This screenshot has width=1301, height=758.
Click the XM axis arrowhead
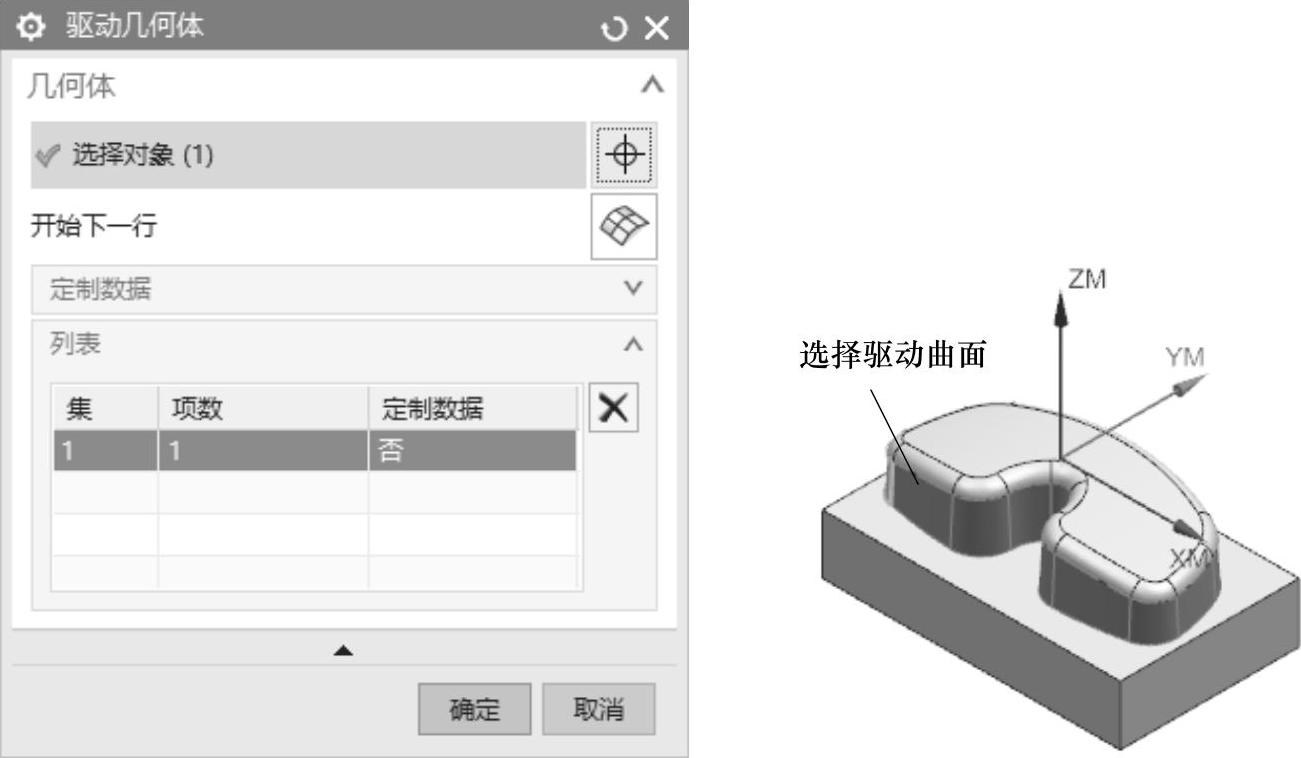pyautogui.click(x=1186, y=527)
